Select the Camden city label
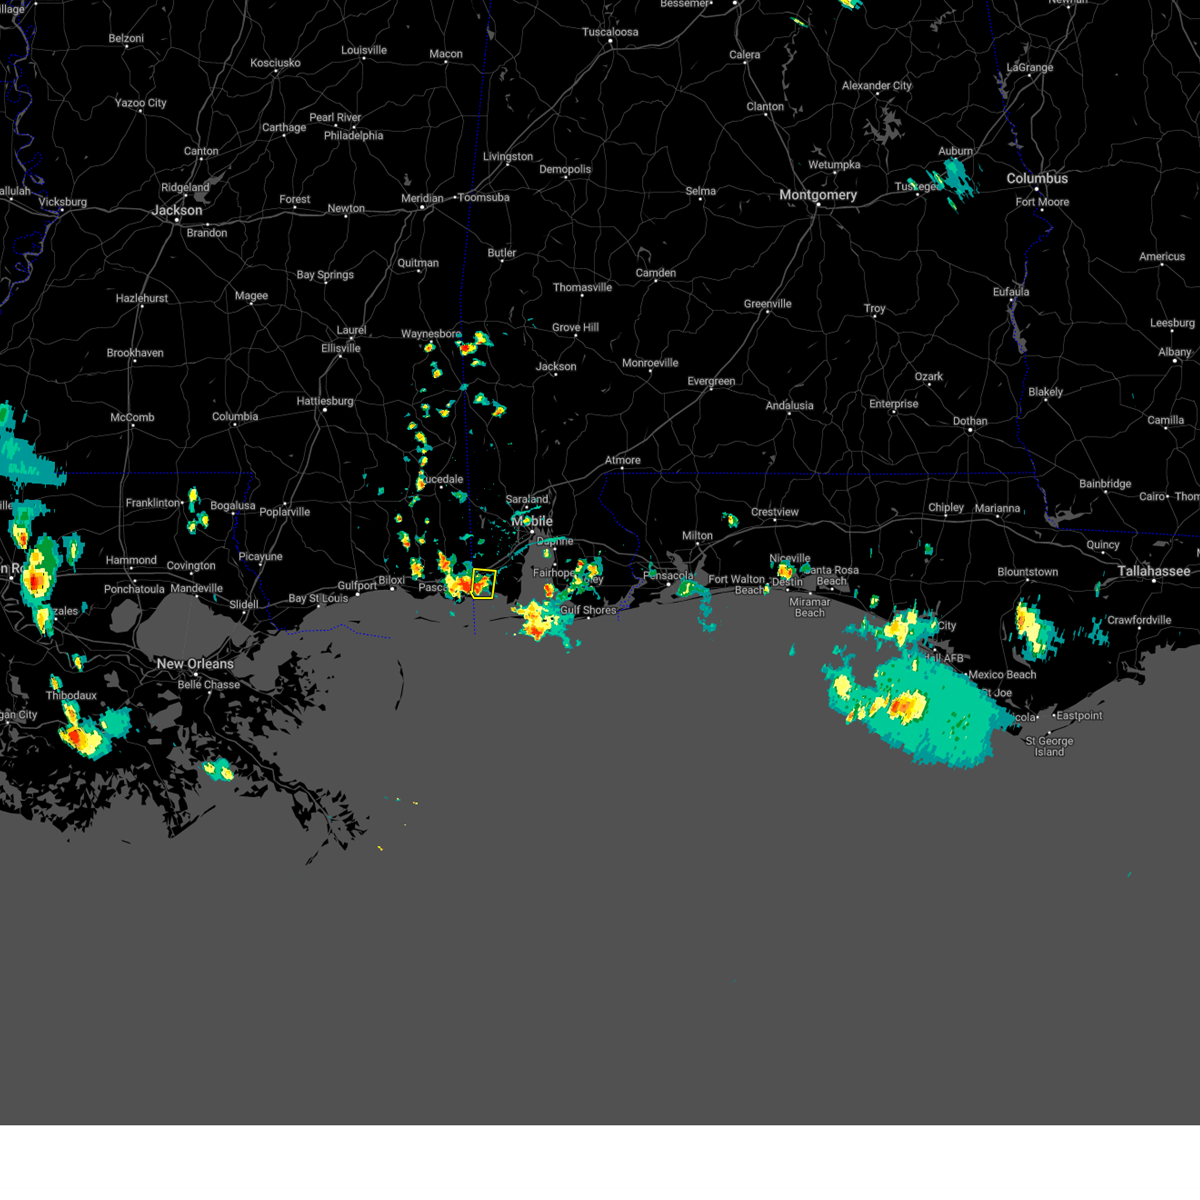 click(x=656, y=273)
